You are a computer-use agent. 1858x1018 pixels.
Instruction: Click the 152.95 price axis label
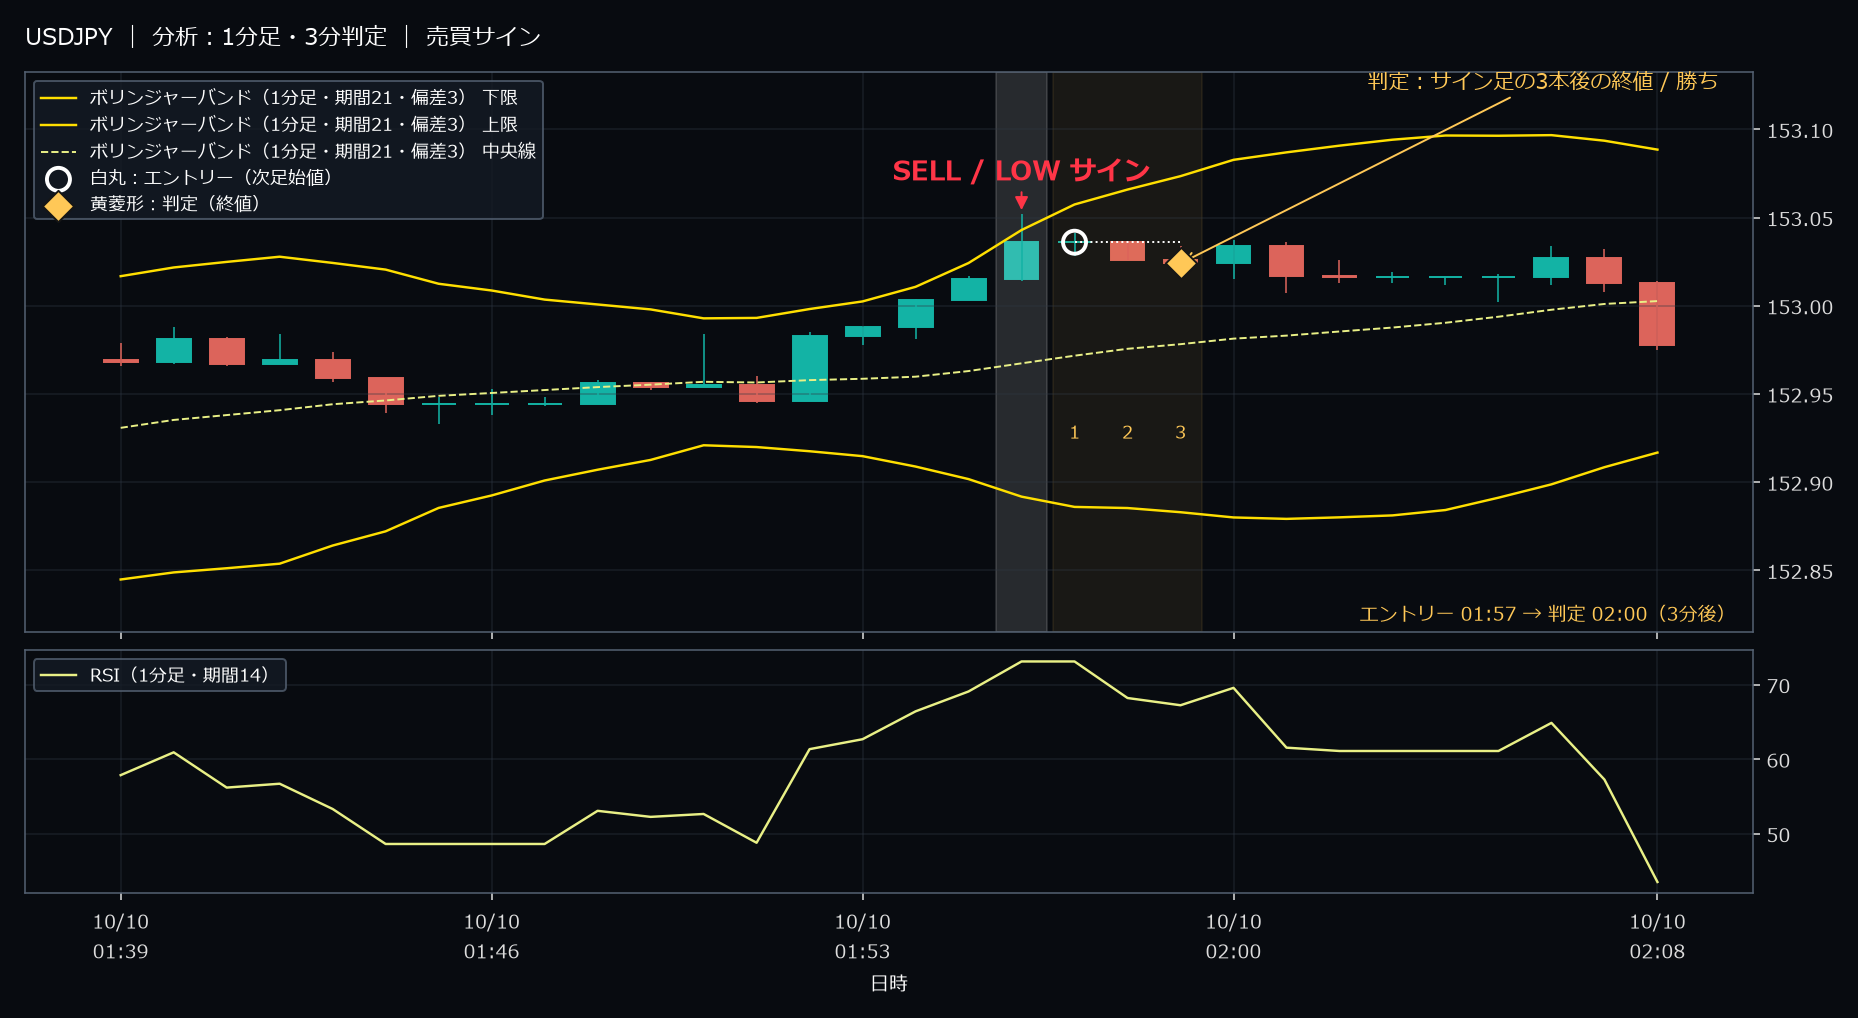click(1800, 395)
